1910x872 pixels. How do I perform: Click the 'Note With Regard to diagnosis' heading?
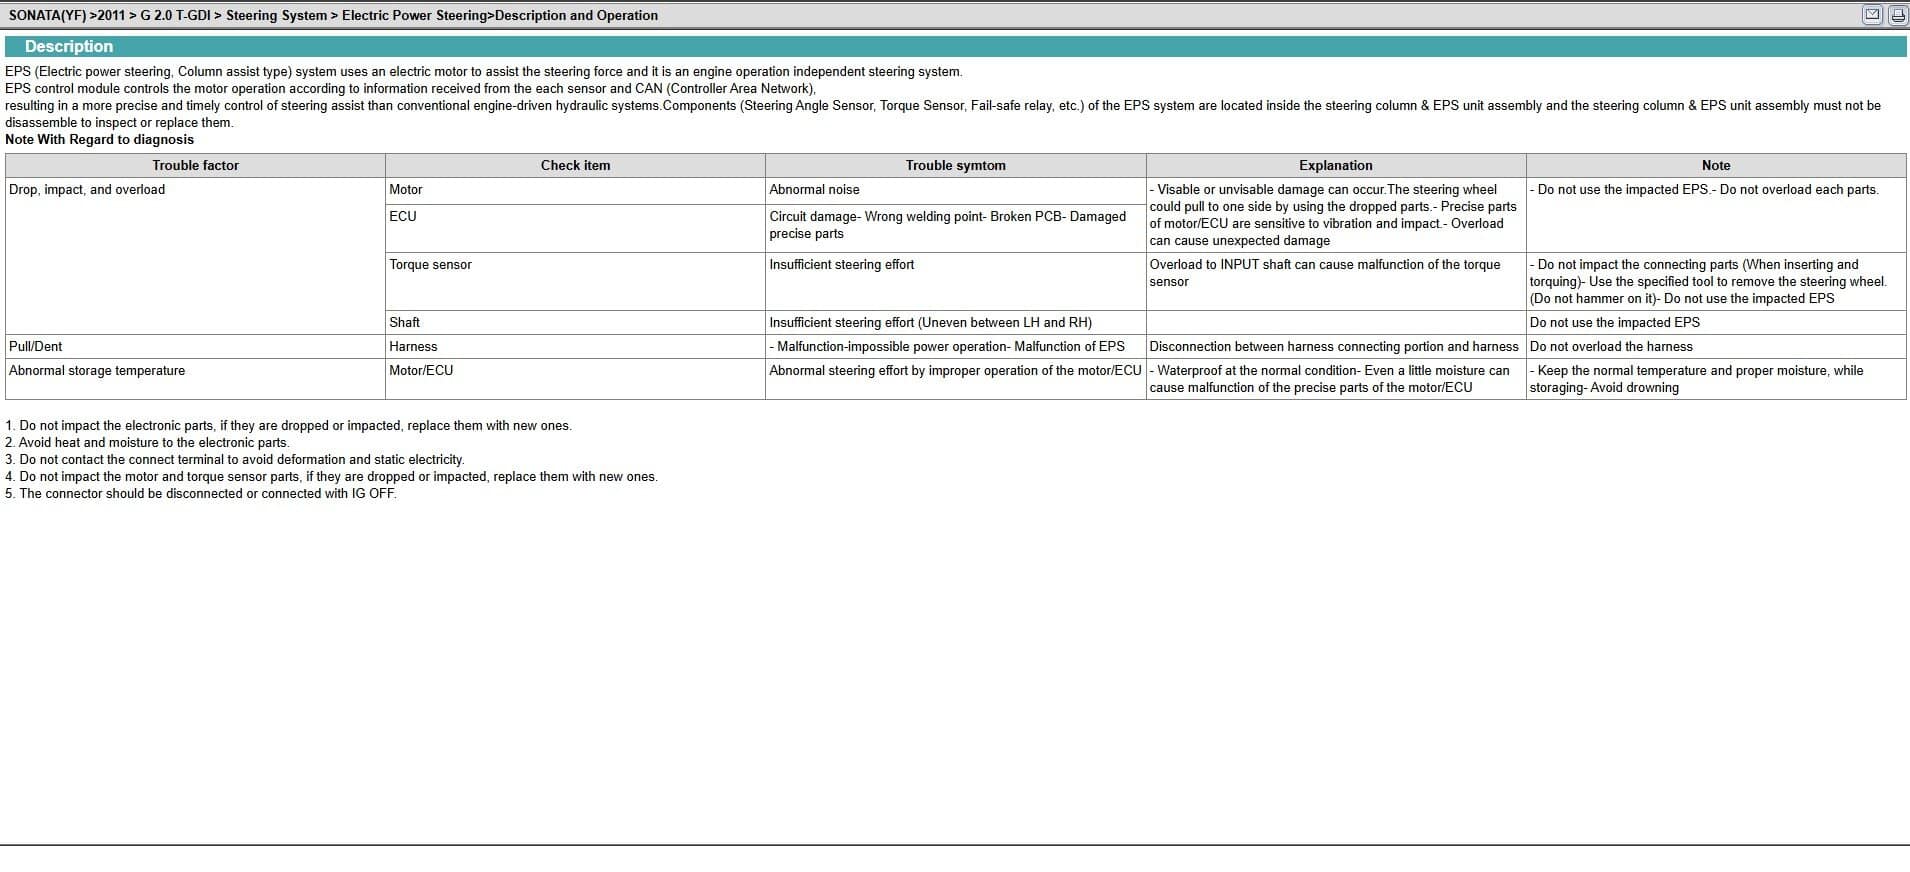click(x=100, y=140)
